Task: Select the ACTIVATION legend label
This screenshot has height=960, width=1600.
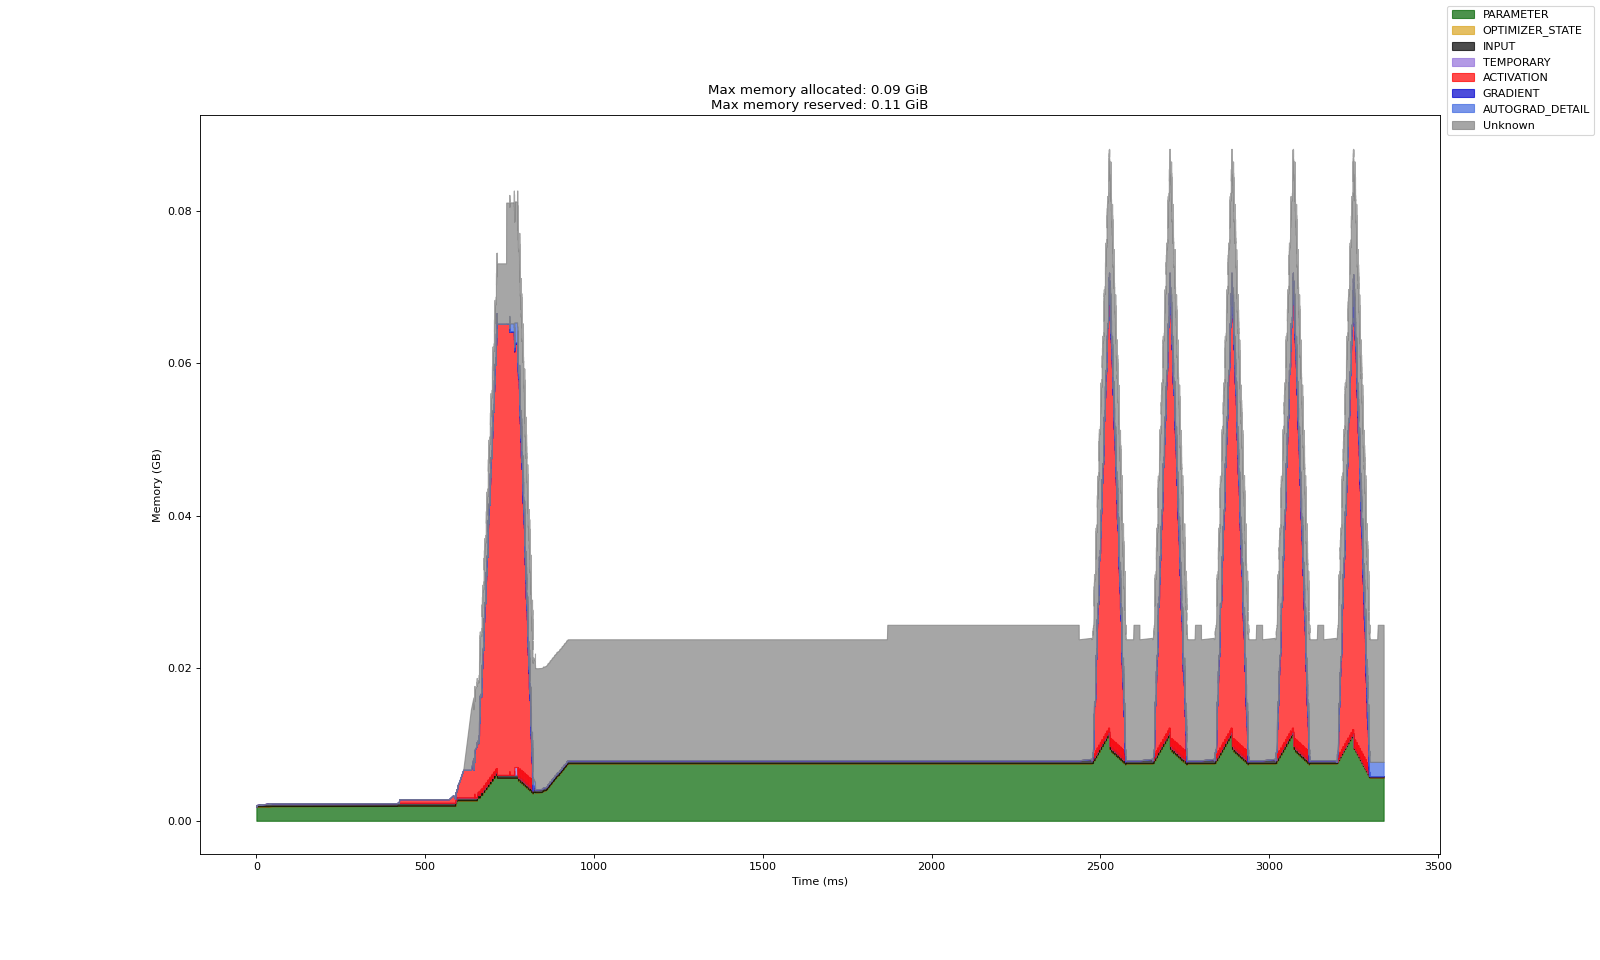Action: (1515, 78)
